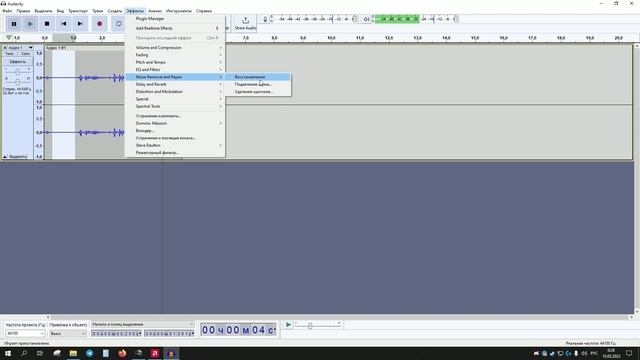This screenshot has height=360, width=640.
Task: Open the Справка menu
Action: click(204, 11)
